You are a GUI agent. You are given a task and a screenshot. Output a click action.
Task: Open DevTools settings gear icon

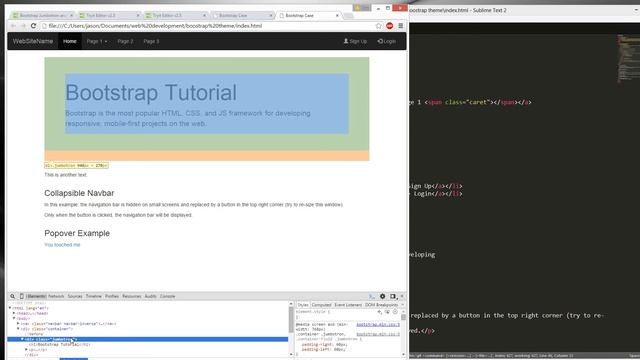[x=382, y=296]
